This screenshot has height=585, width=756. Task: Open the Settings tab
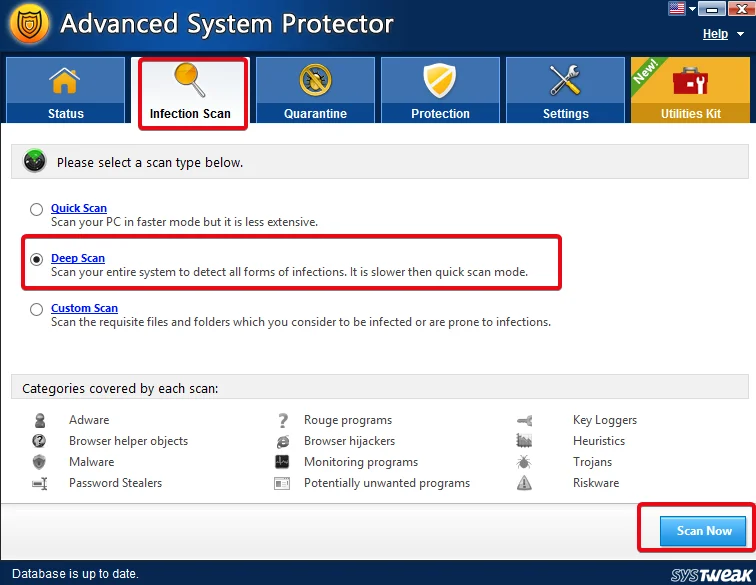[566, 90]
